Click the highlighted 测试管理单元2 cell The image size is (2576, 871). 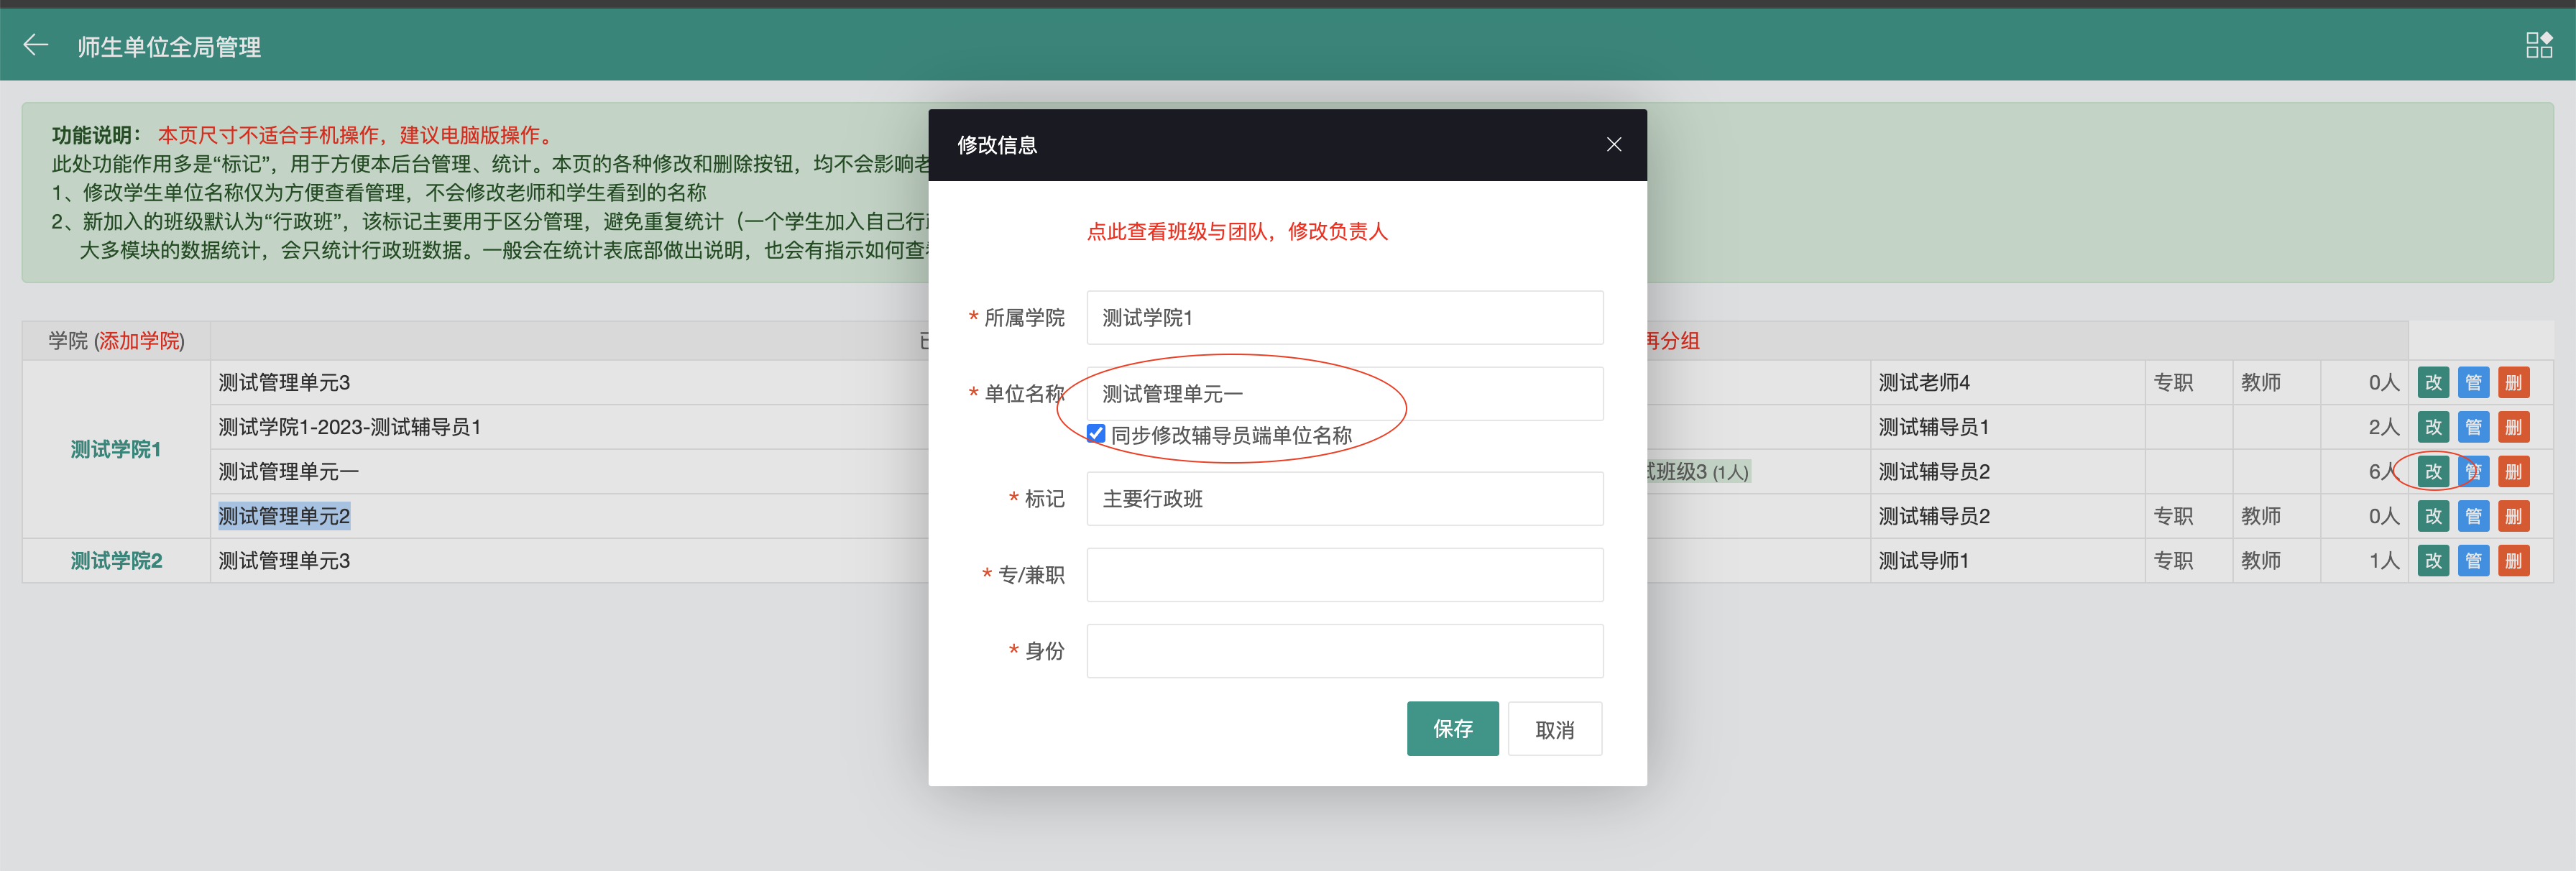(x=284, y=516)
